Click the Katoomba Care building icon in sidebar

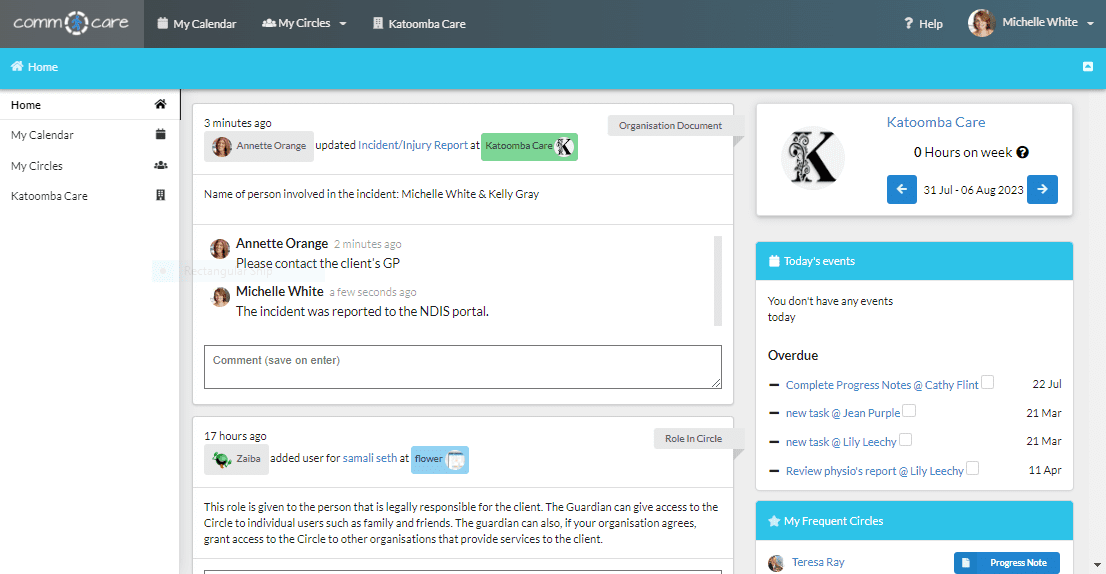click(160, 196)
